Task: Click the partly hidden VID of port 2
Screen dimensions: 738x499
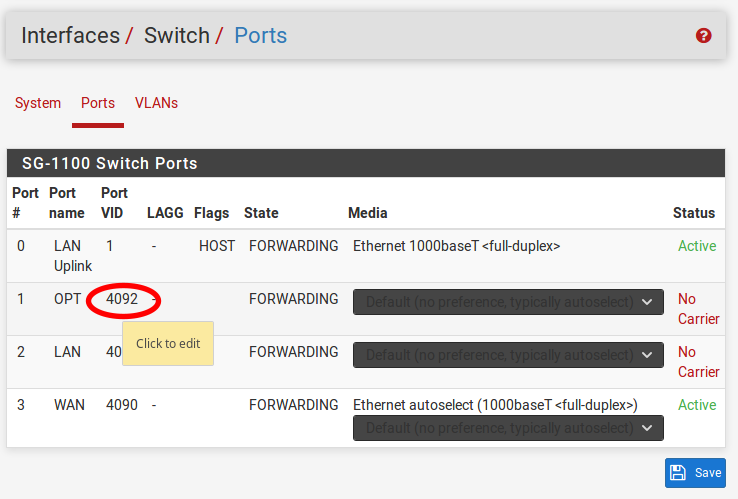Action: coord(113,352)
